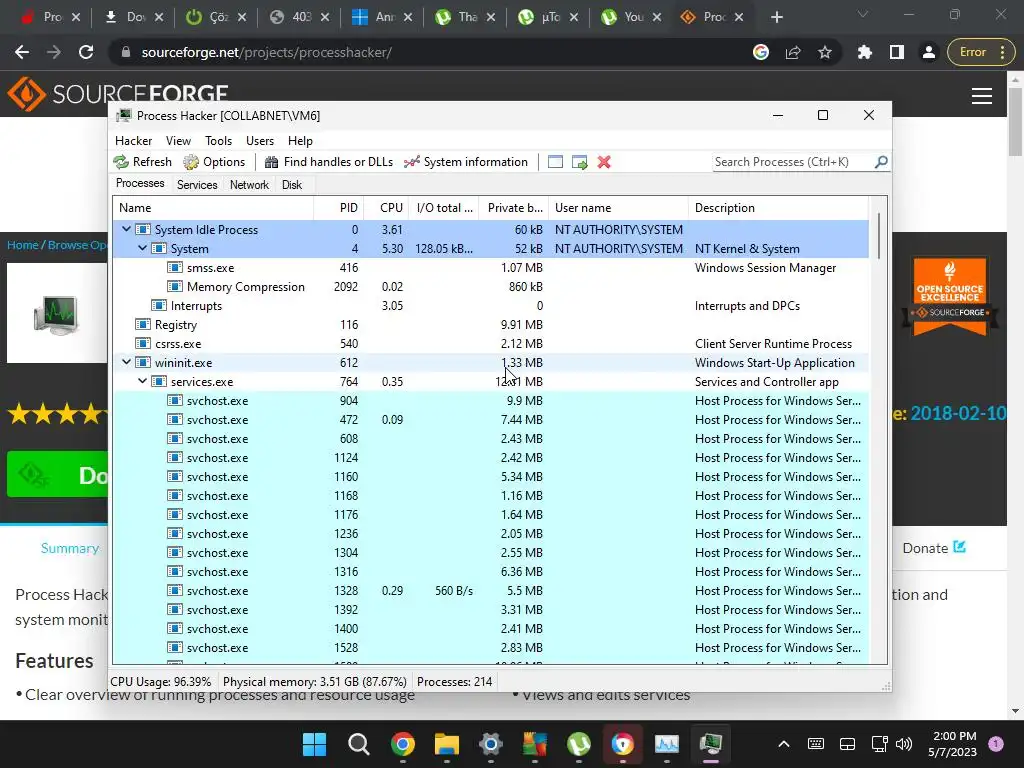Sort by the Description column header

click(778, 208)
